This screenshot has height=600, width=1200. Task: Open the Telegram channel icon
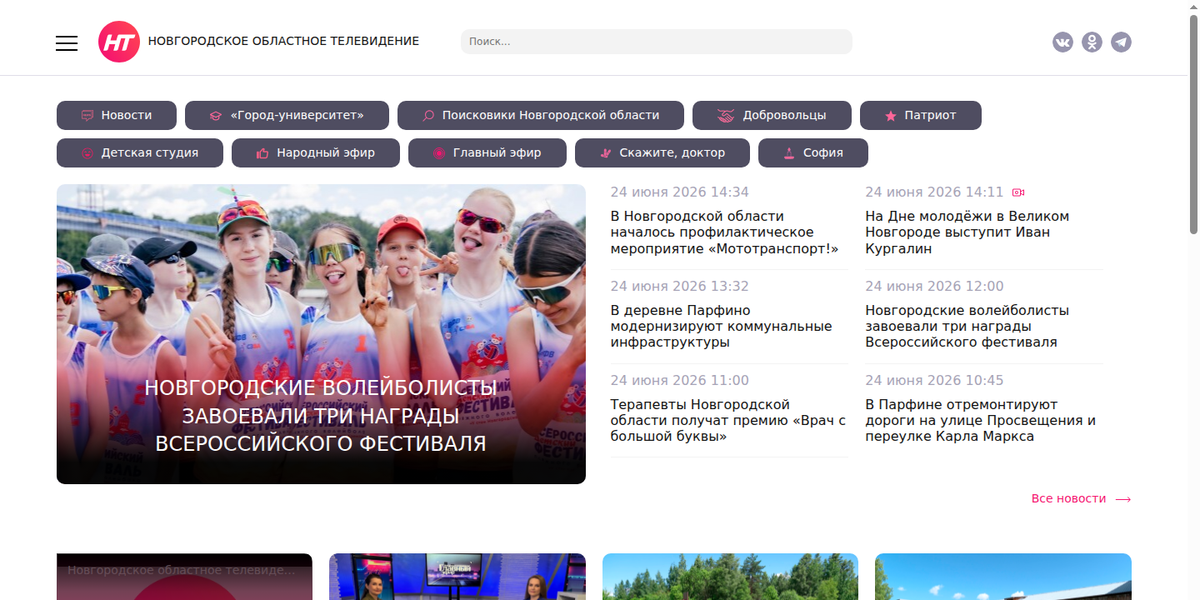tap(1121, 42)
